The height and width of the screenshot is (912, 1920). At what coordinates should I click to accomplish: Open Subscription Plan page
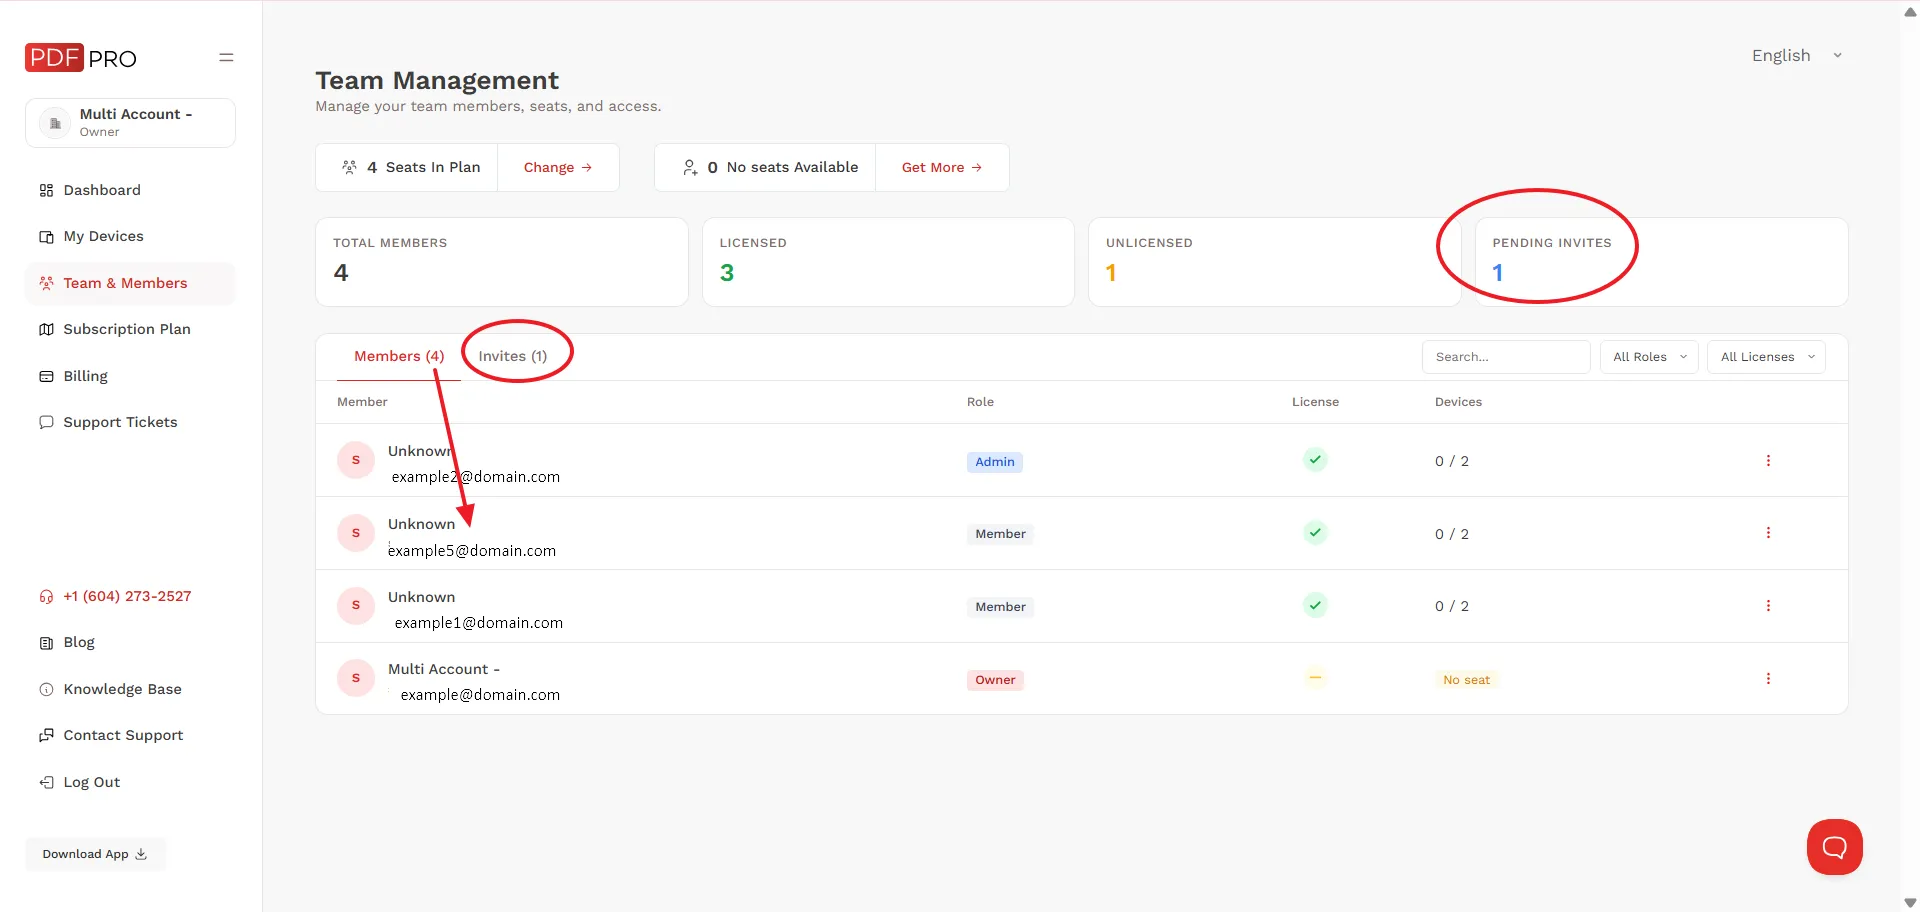(x=130, y=329)
